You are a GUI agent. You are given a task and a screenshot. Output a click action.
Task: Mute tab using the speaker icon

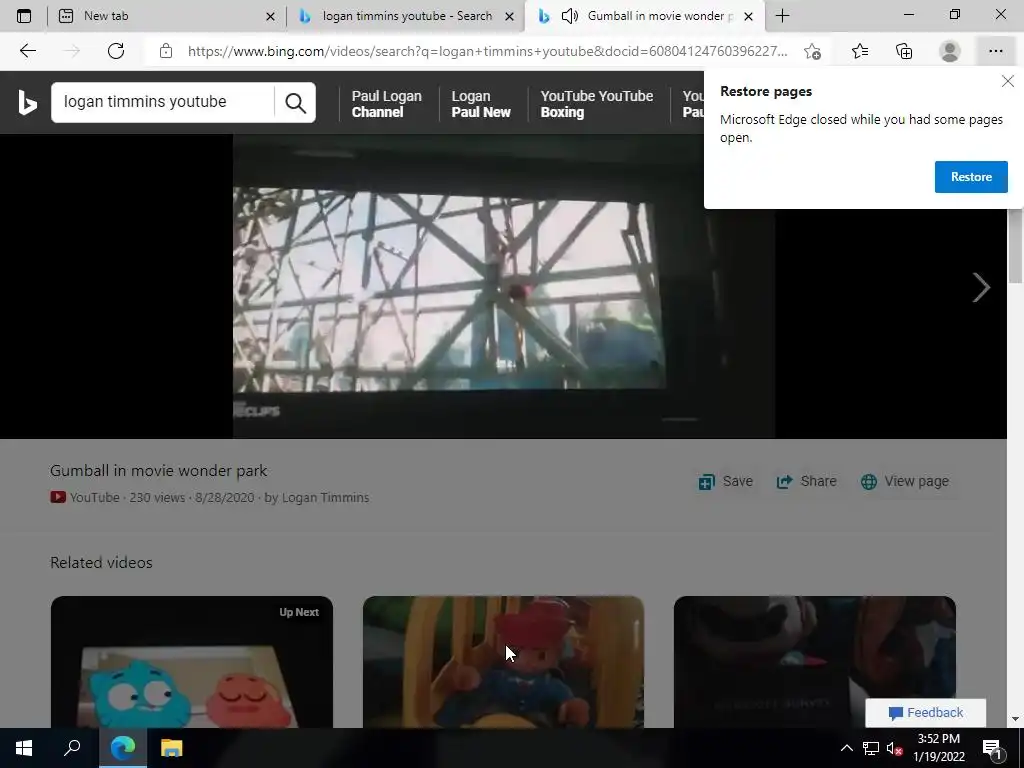pyautogui.click(x=570, y=16)
